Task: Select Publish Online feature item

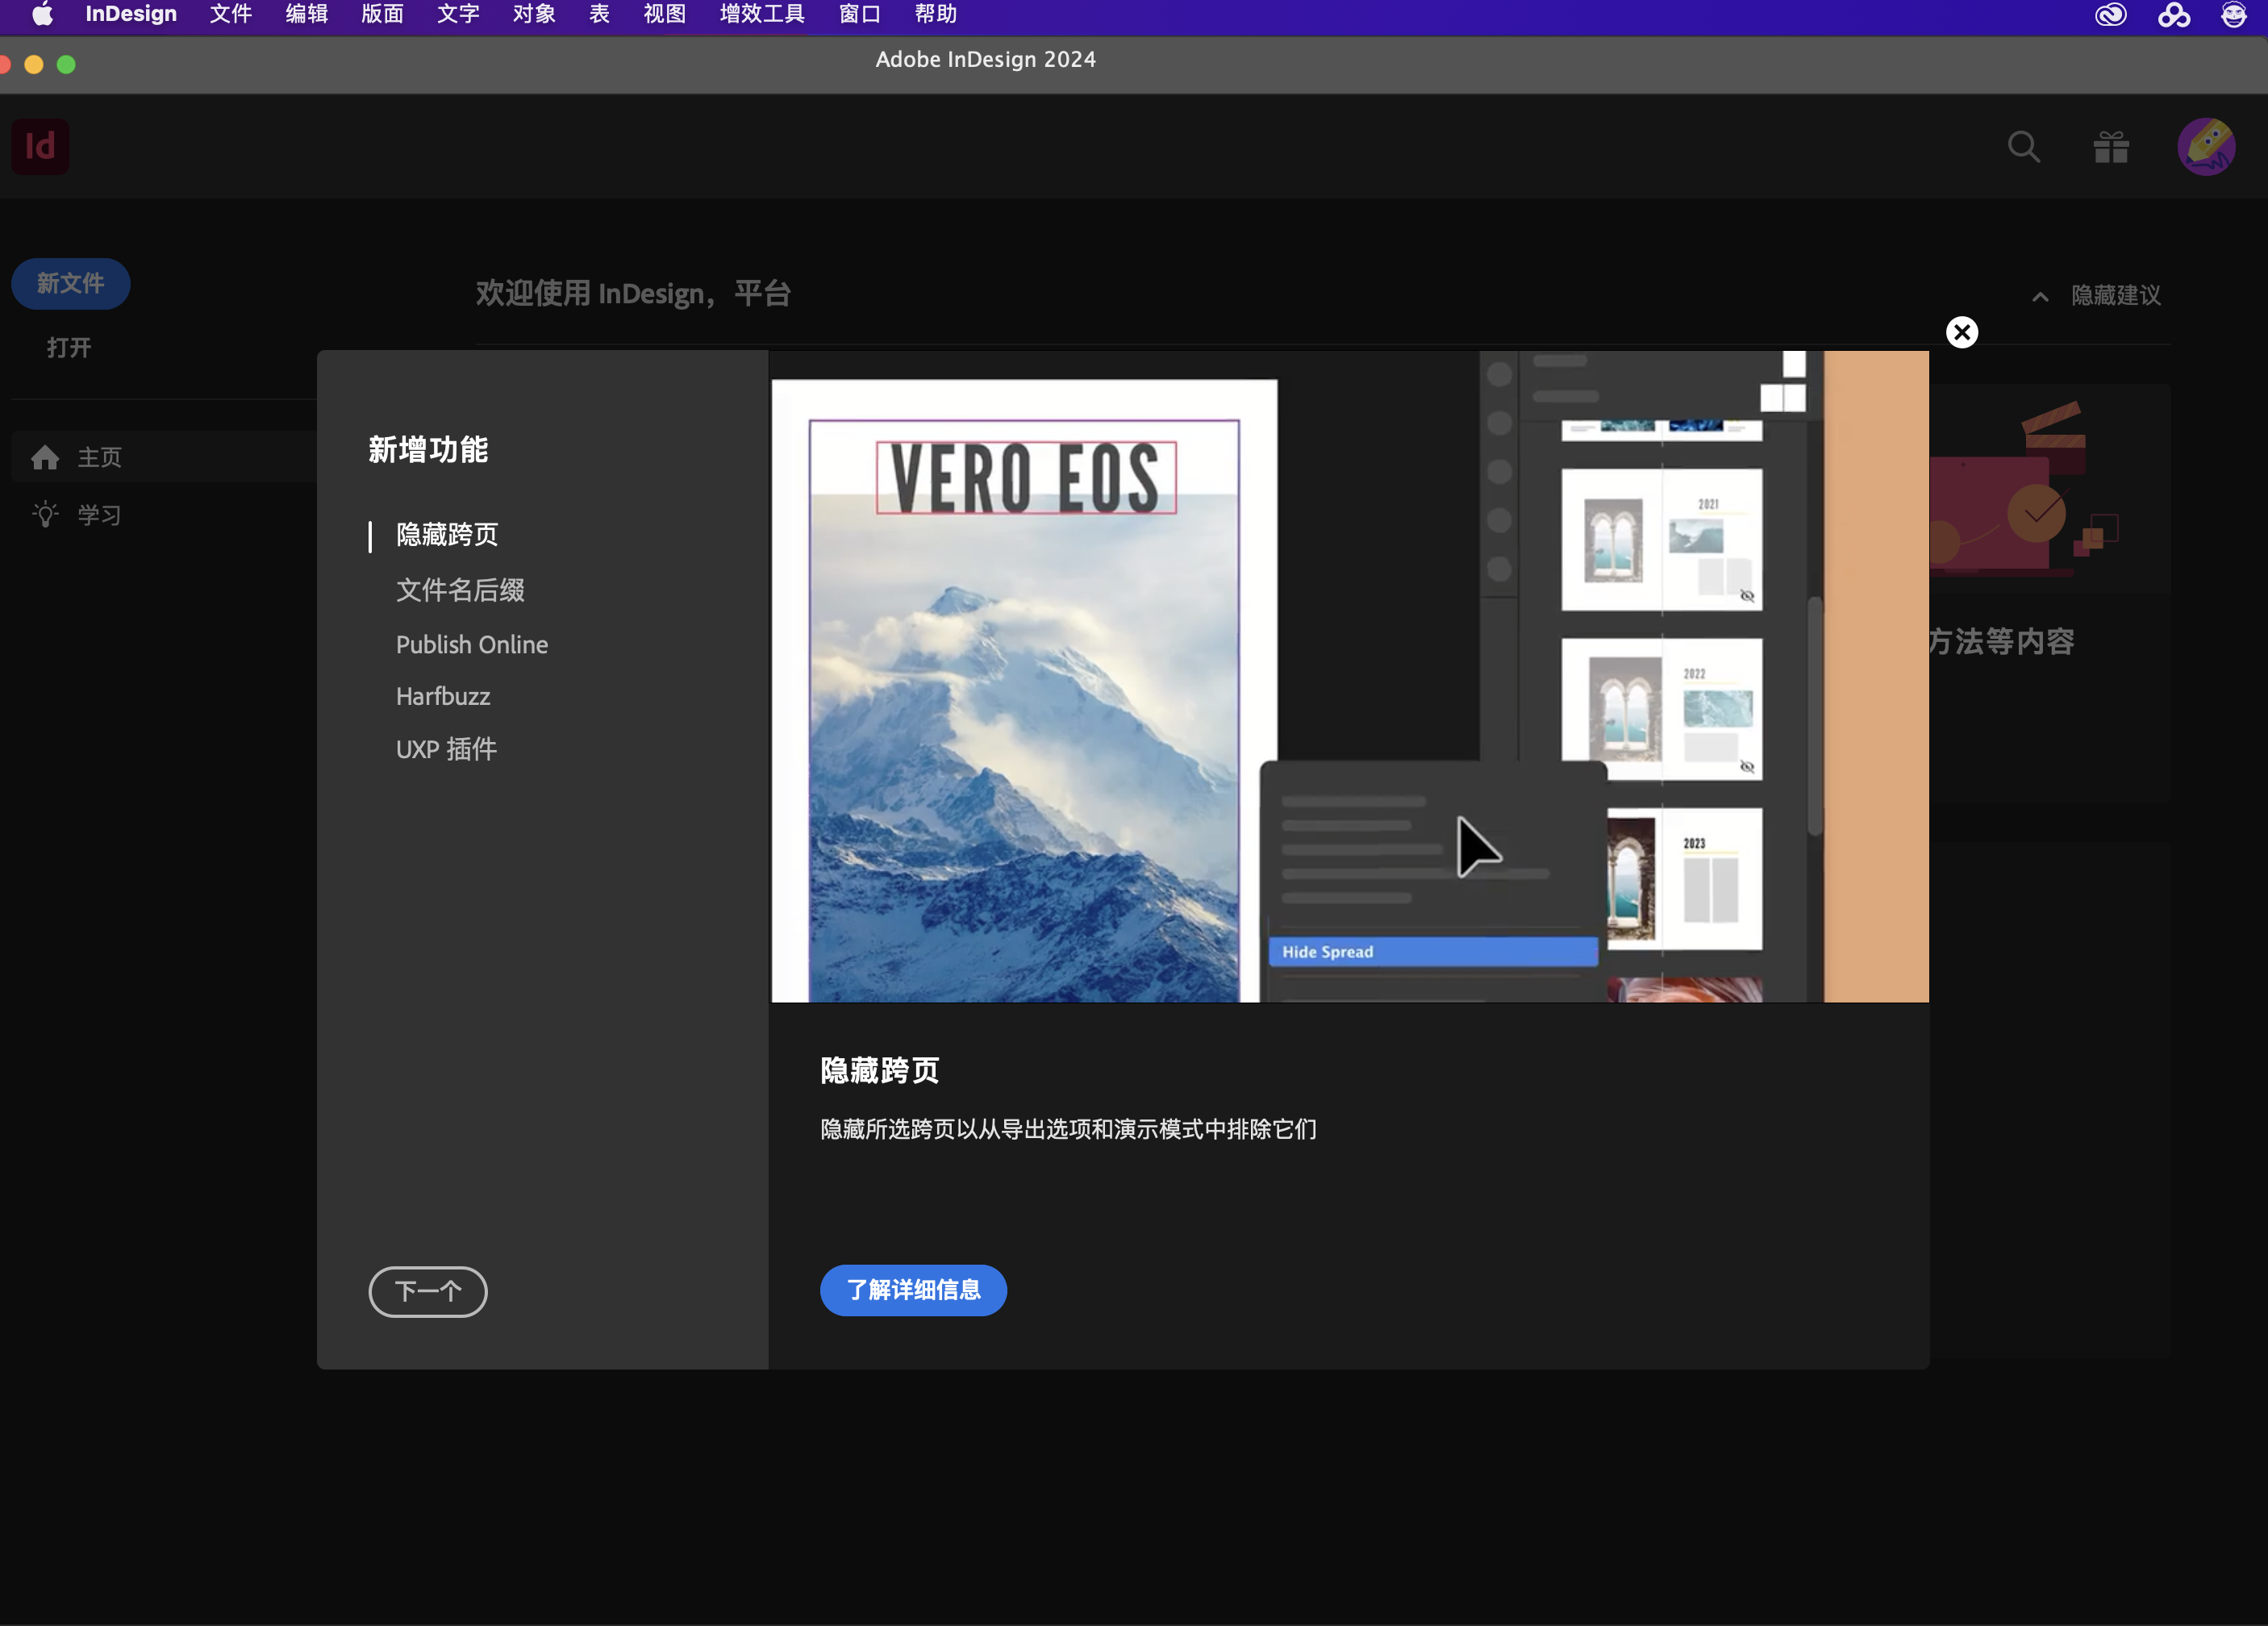Action: [x=471, y=645]
